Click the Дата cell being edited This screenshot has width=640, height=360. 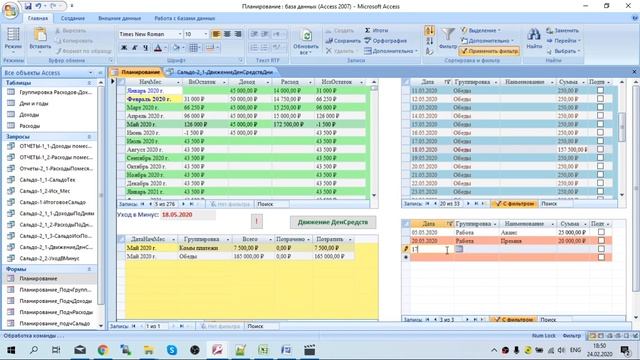point(431,249)
